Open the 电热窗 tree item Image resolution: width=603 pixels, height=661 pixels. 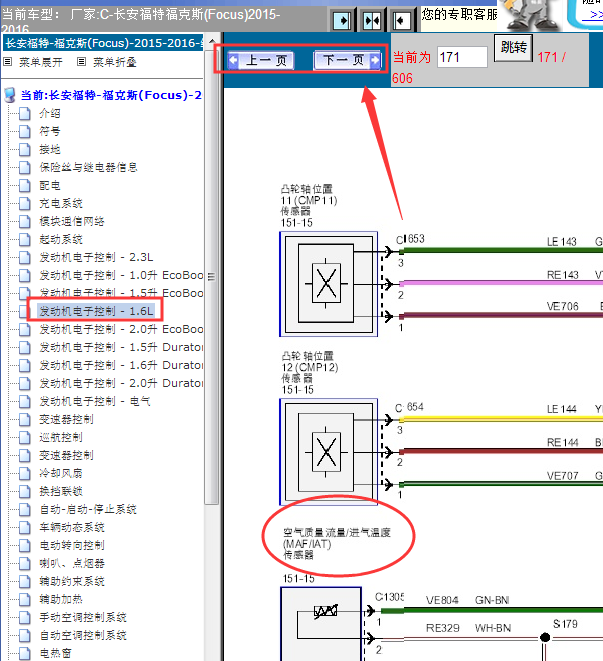click(x=55, y=653)
